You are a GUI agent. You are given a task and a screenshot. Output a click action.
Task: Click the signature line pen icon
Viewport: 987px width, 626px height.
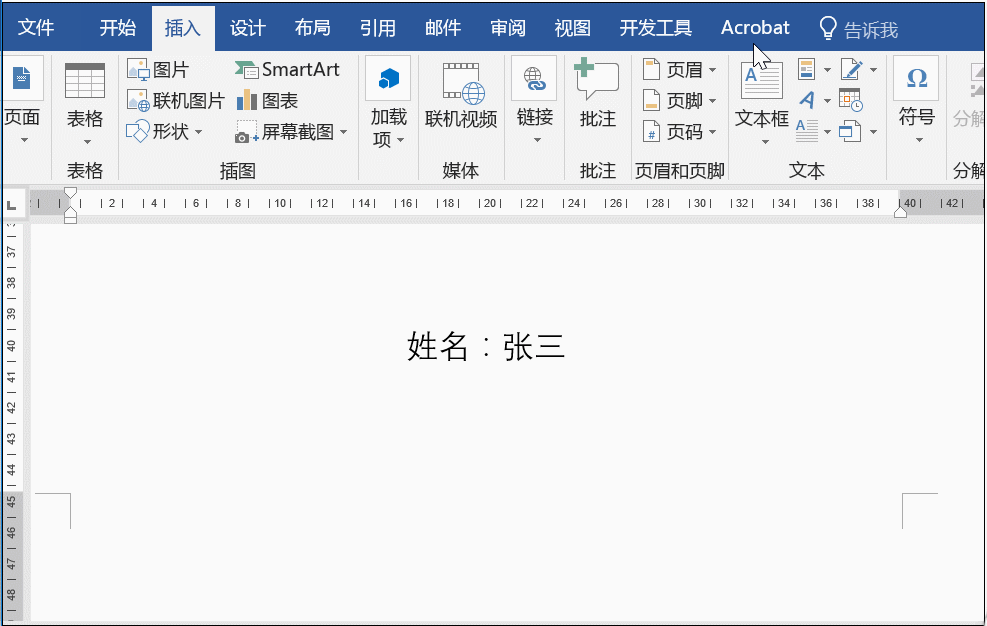(x=851, y=69)
